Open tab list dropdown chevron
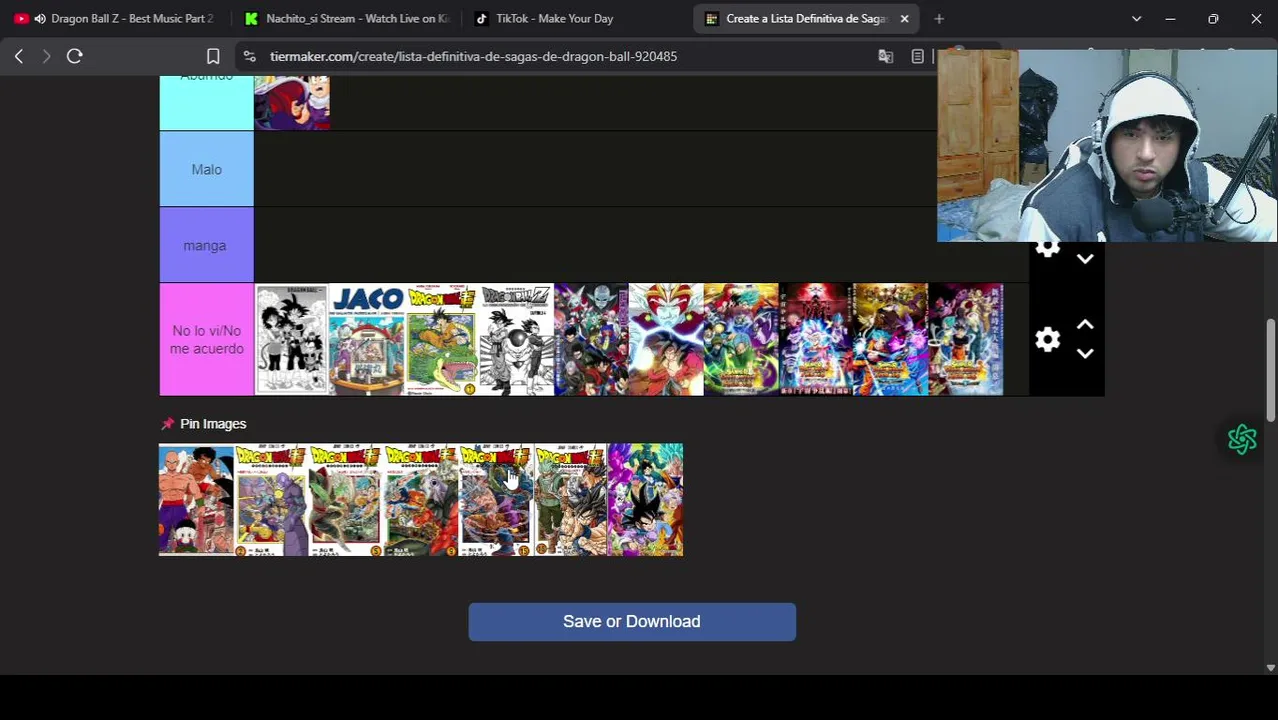The image size is (1278, 720). point(1136,19)
